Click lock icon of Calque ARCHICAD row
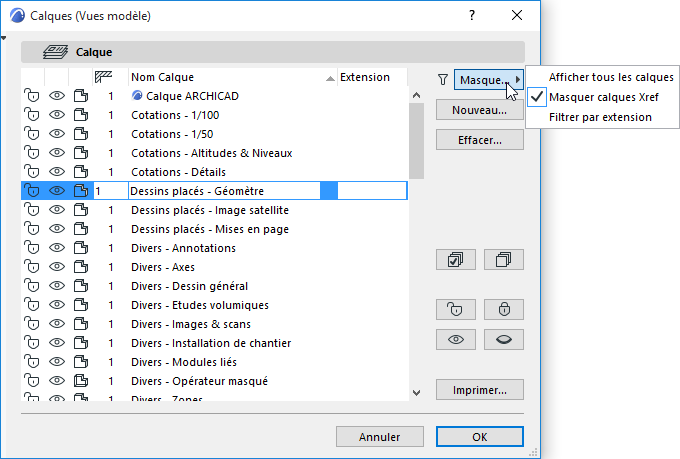Screen dimensions: 680x459 coord(32,96)
